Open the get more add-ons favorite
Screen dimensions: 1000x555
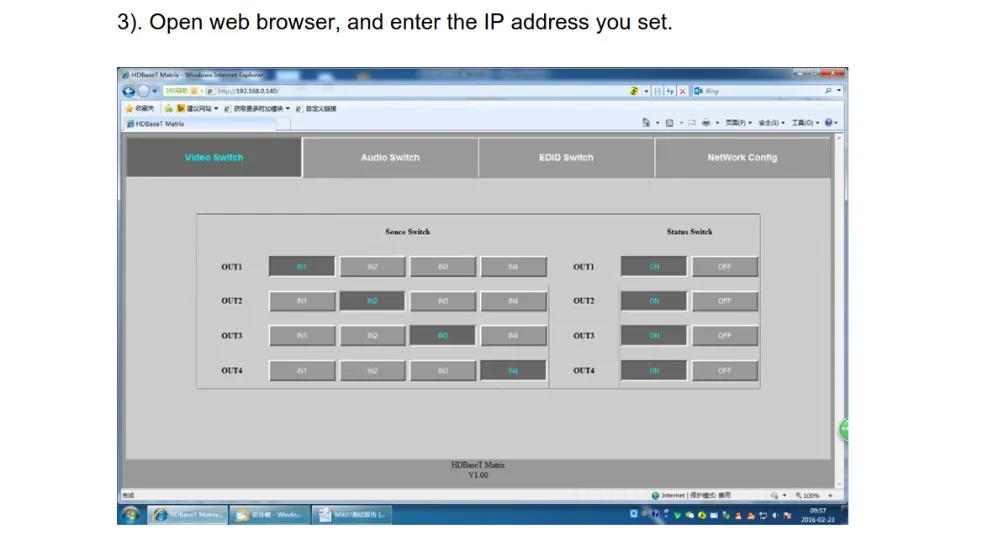point(257,108)
